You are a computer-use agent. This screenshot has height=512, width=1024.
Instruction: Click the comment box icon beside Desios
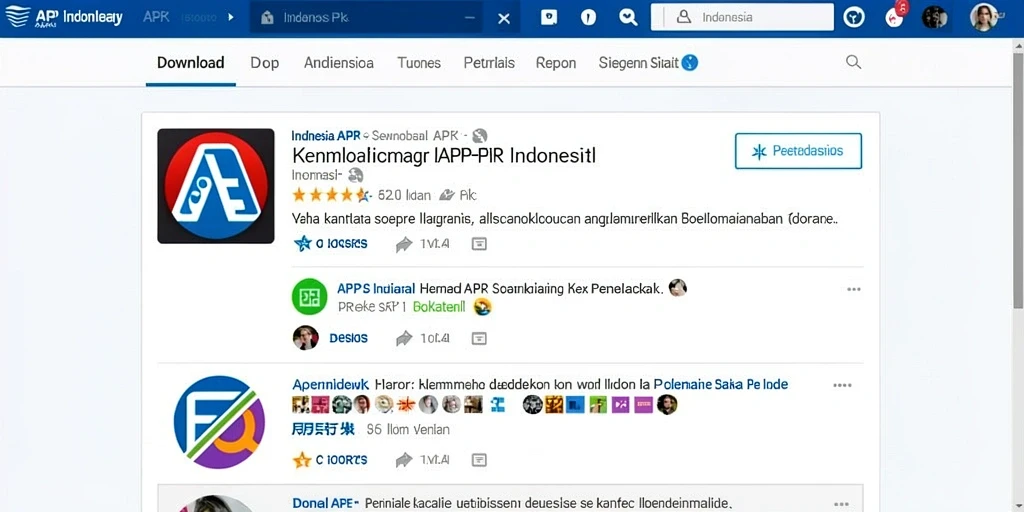tap(479, 338)
